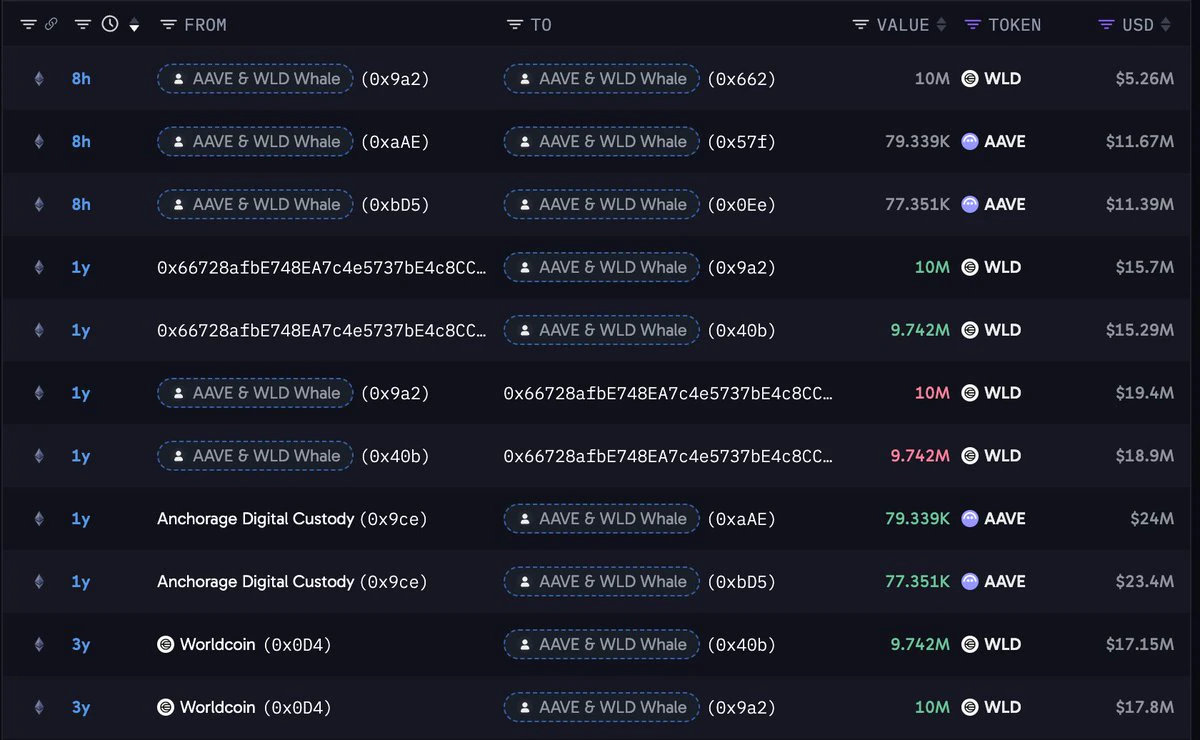
Task: Open the 1y timestamp on the $15.29M row
Action: click(81, 330)
